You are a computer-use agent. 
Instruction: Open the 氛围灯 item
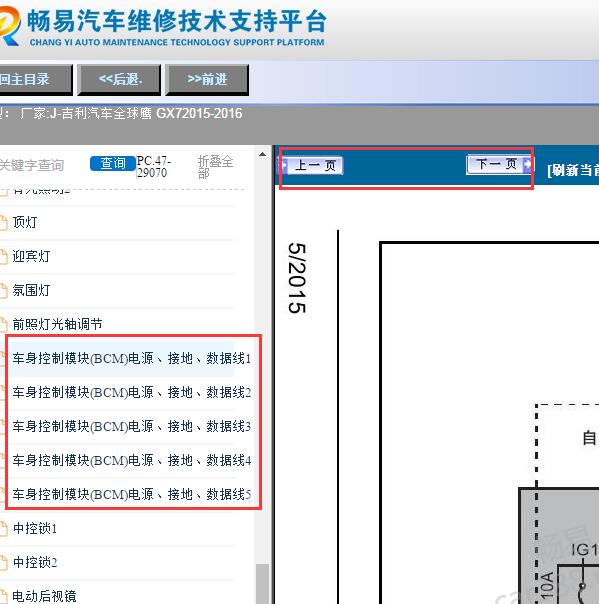pos(31,290)
